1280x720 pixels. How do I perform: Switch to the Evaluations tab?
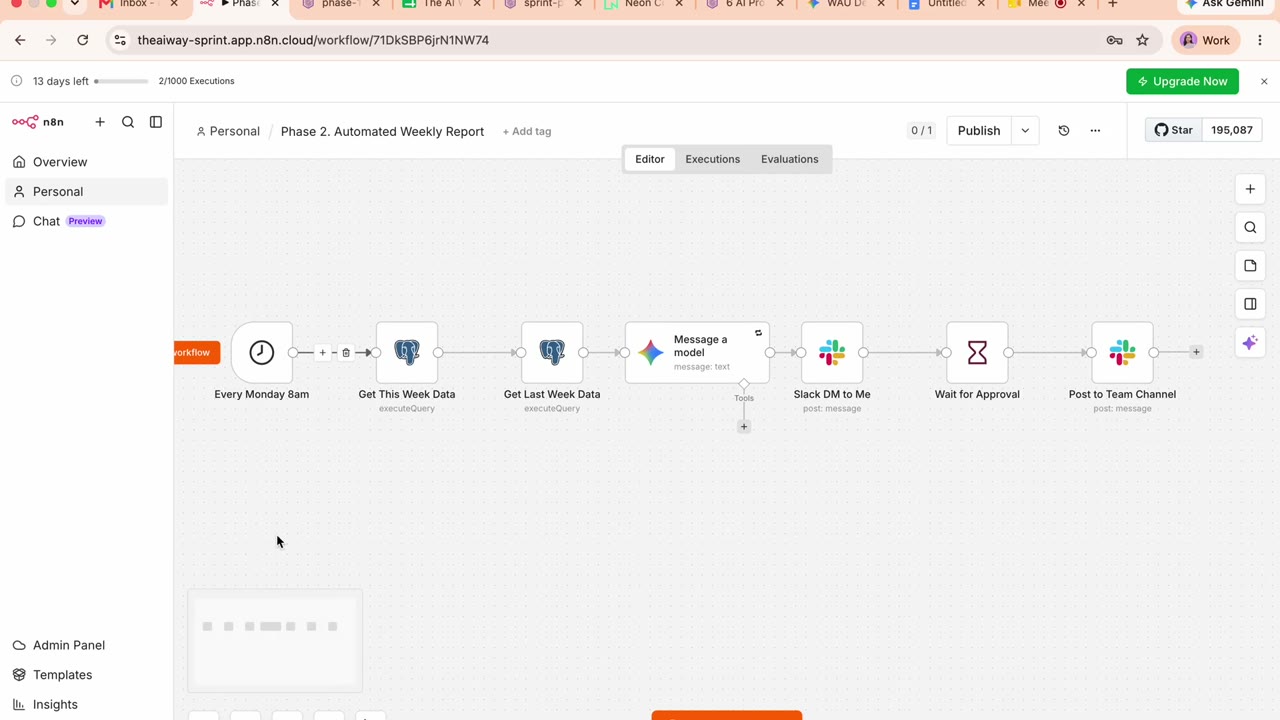[x=790, y=159]
